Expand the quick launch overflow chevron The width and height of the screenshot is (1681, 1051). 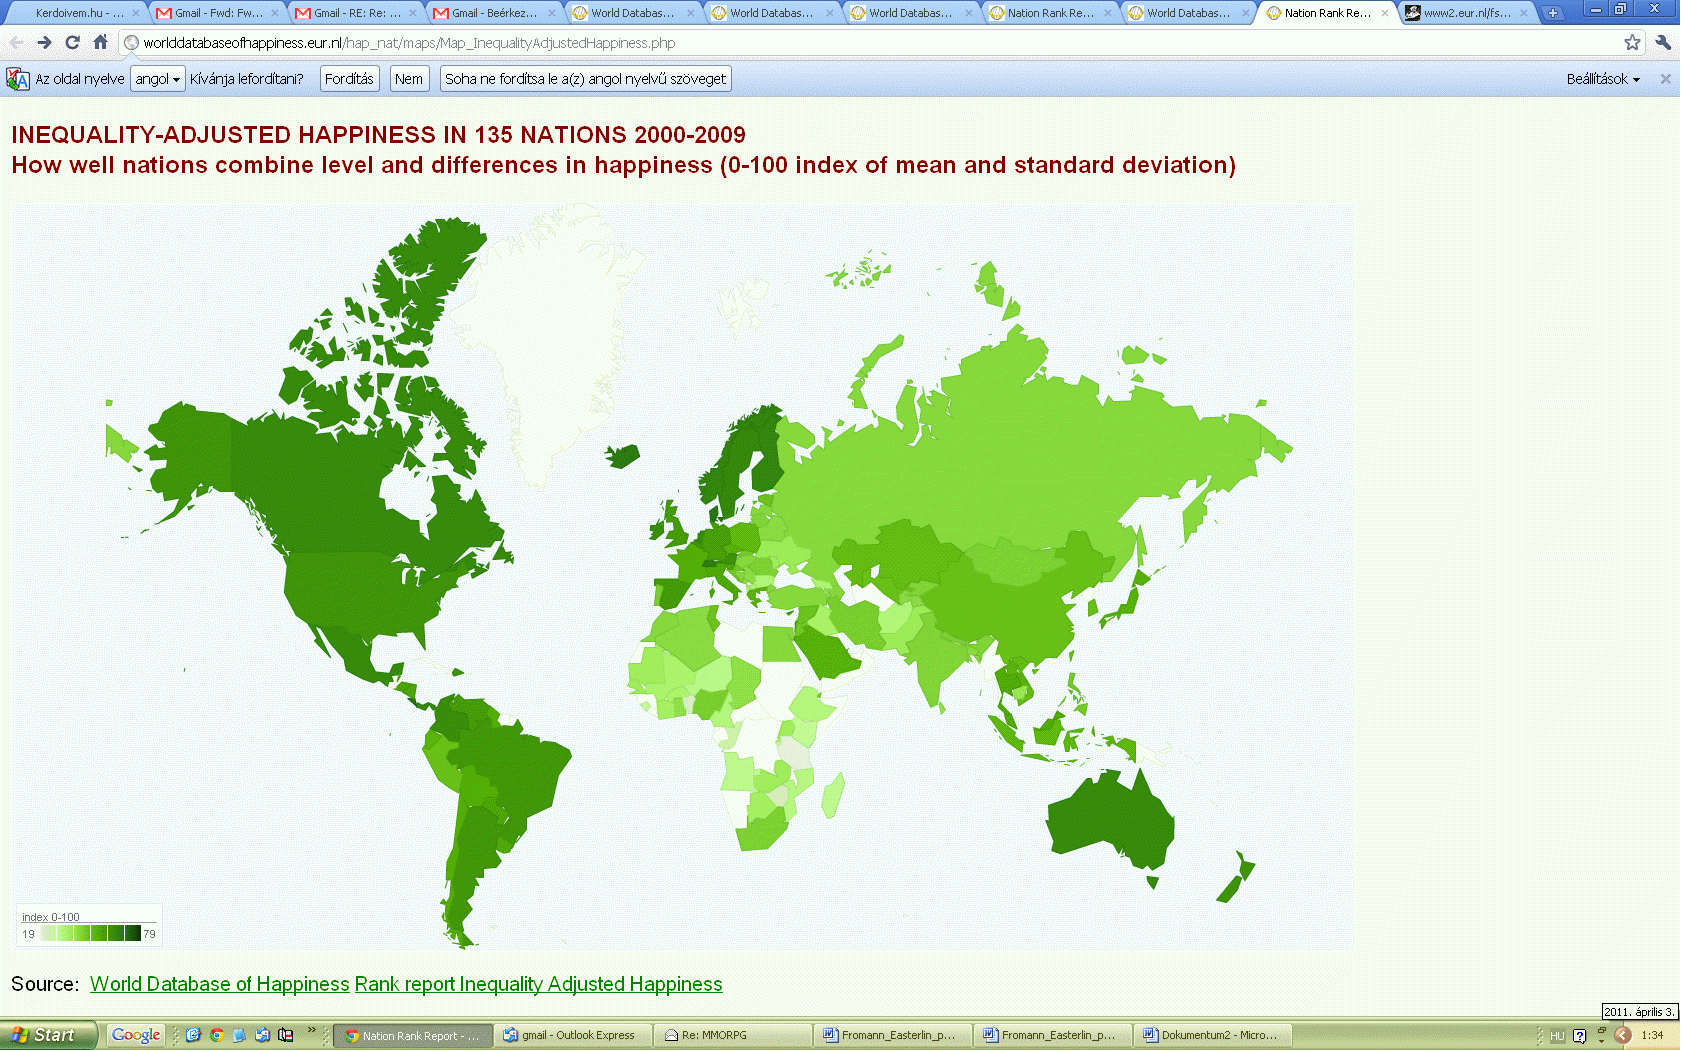(x=312, y=1030)
